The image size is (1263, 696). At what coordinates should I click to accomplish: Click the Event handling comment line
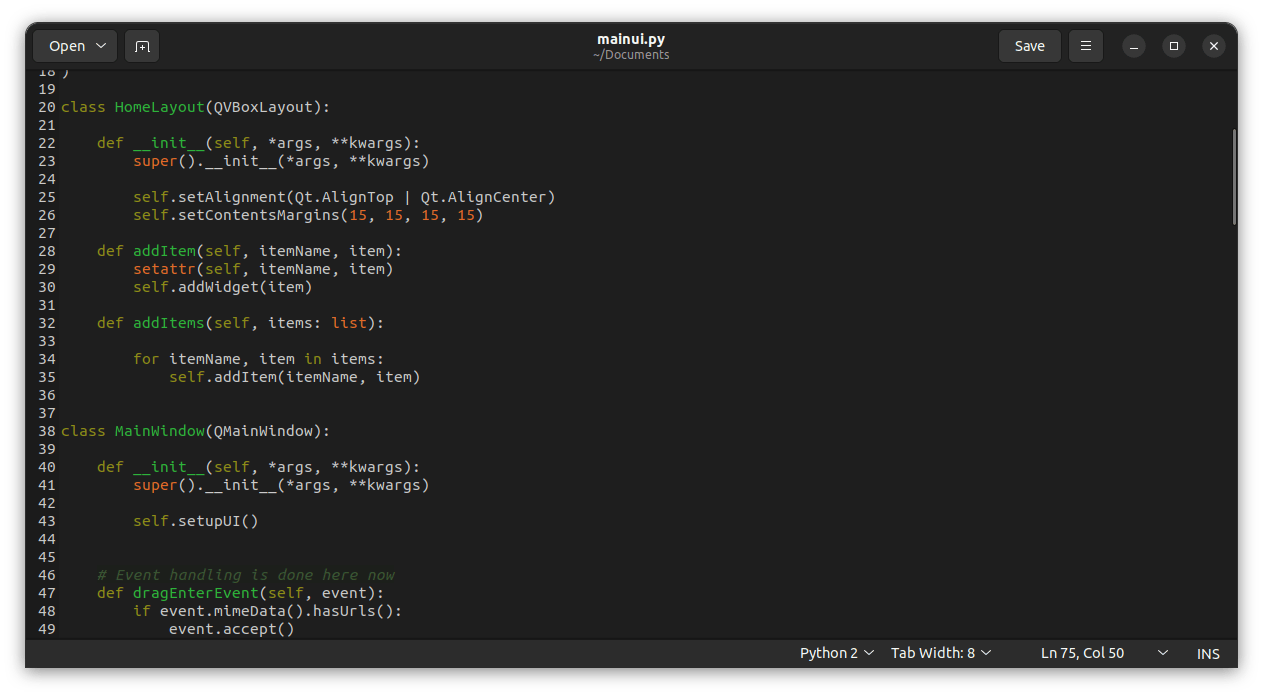click(x=245, y=575)
